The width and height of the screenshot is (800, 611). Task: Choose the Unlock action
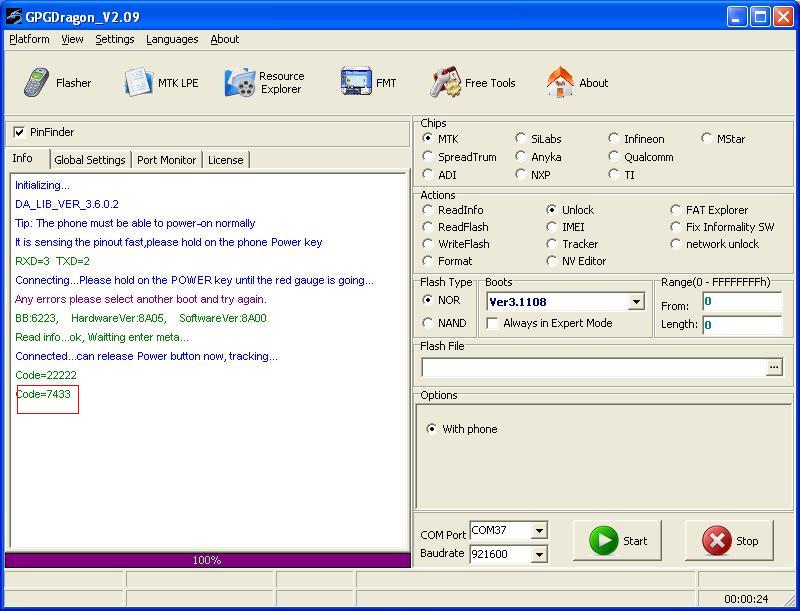tap(551, 210)
